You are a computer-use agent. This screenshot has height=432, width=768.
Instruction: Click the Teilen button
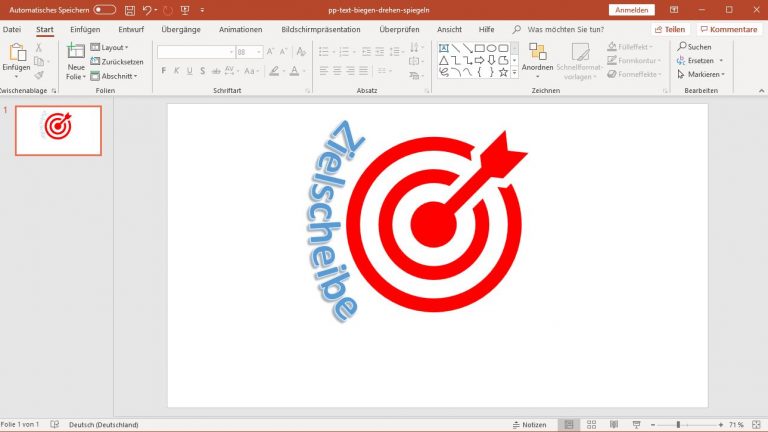[x=671, y=30]
